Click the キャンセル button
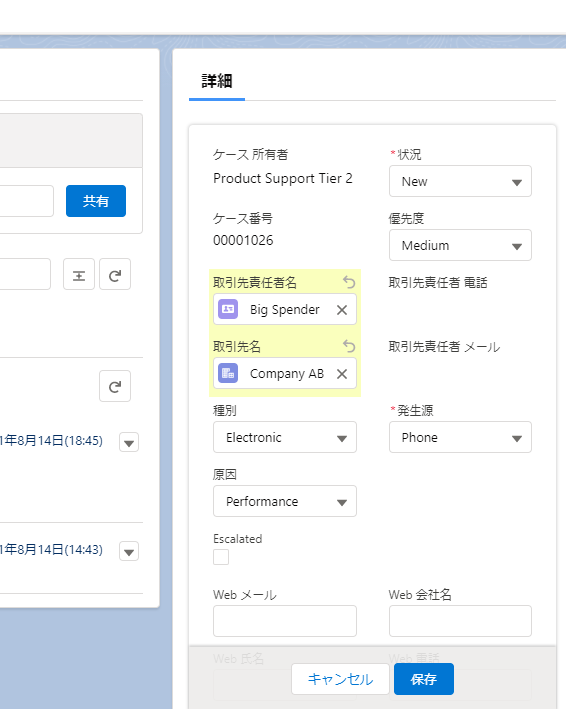Screen dimensions: 566x709 340,679
